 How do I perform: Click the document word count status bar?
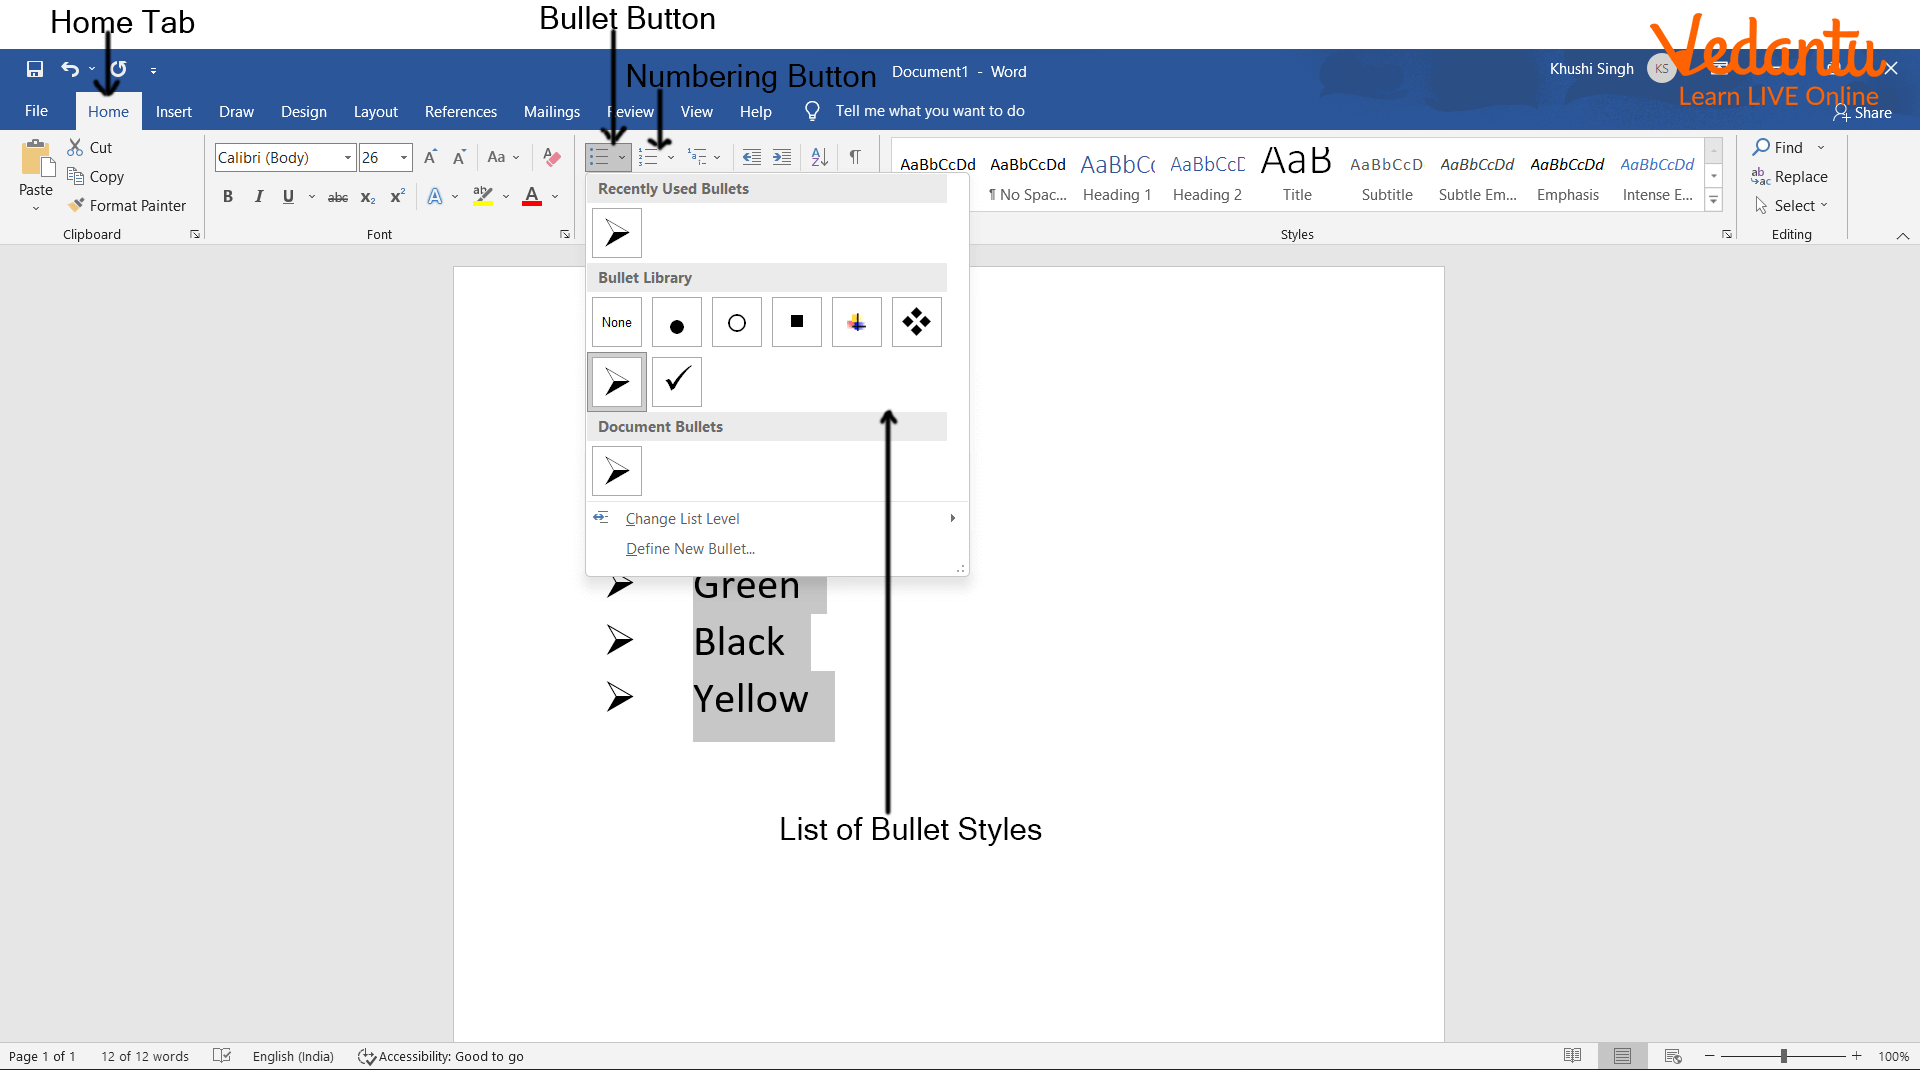point(145,1055)
